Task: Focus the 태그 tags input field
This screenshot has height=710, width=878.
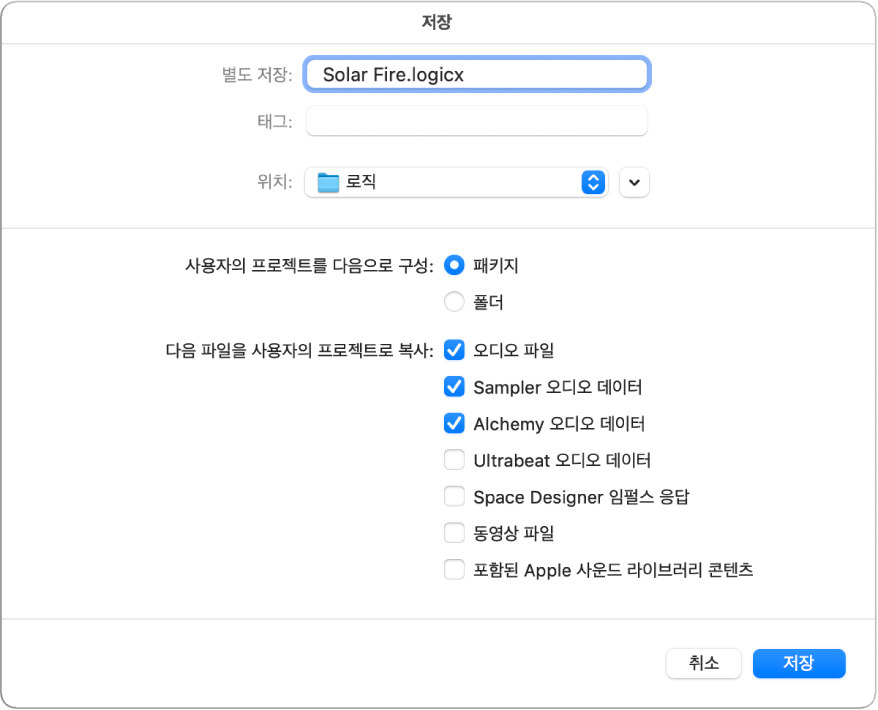Action: tap(477, 121)
